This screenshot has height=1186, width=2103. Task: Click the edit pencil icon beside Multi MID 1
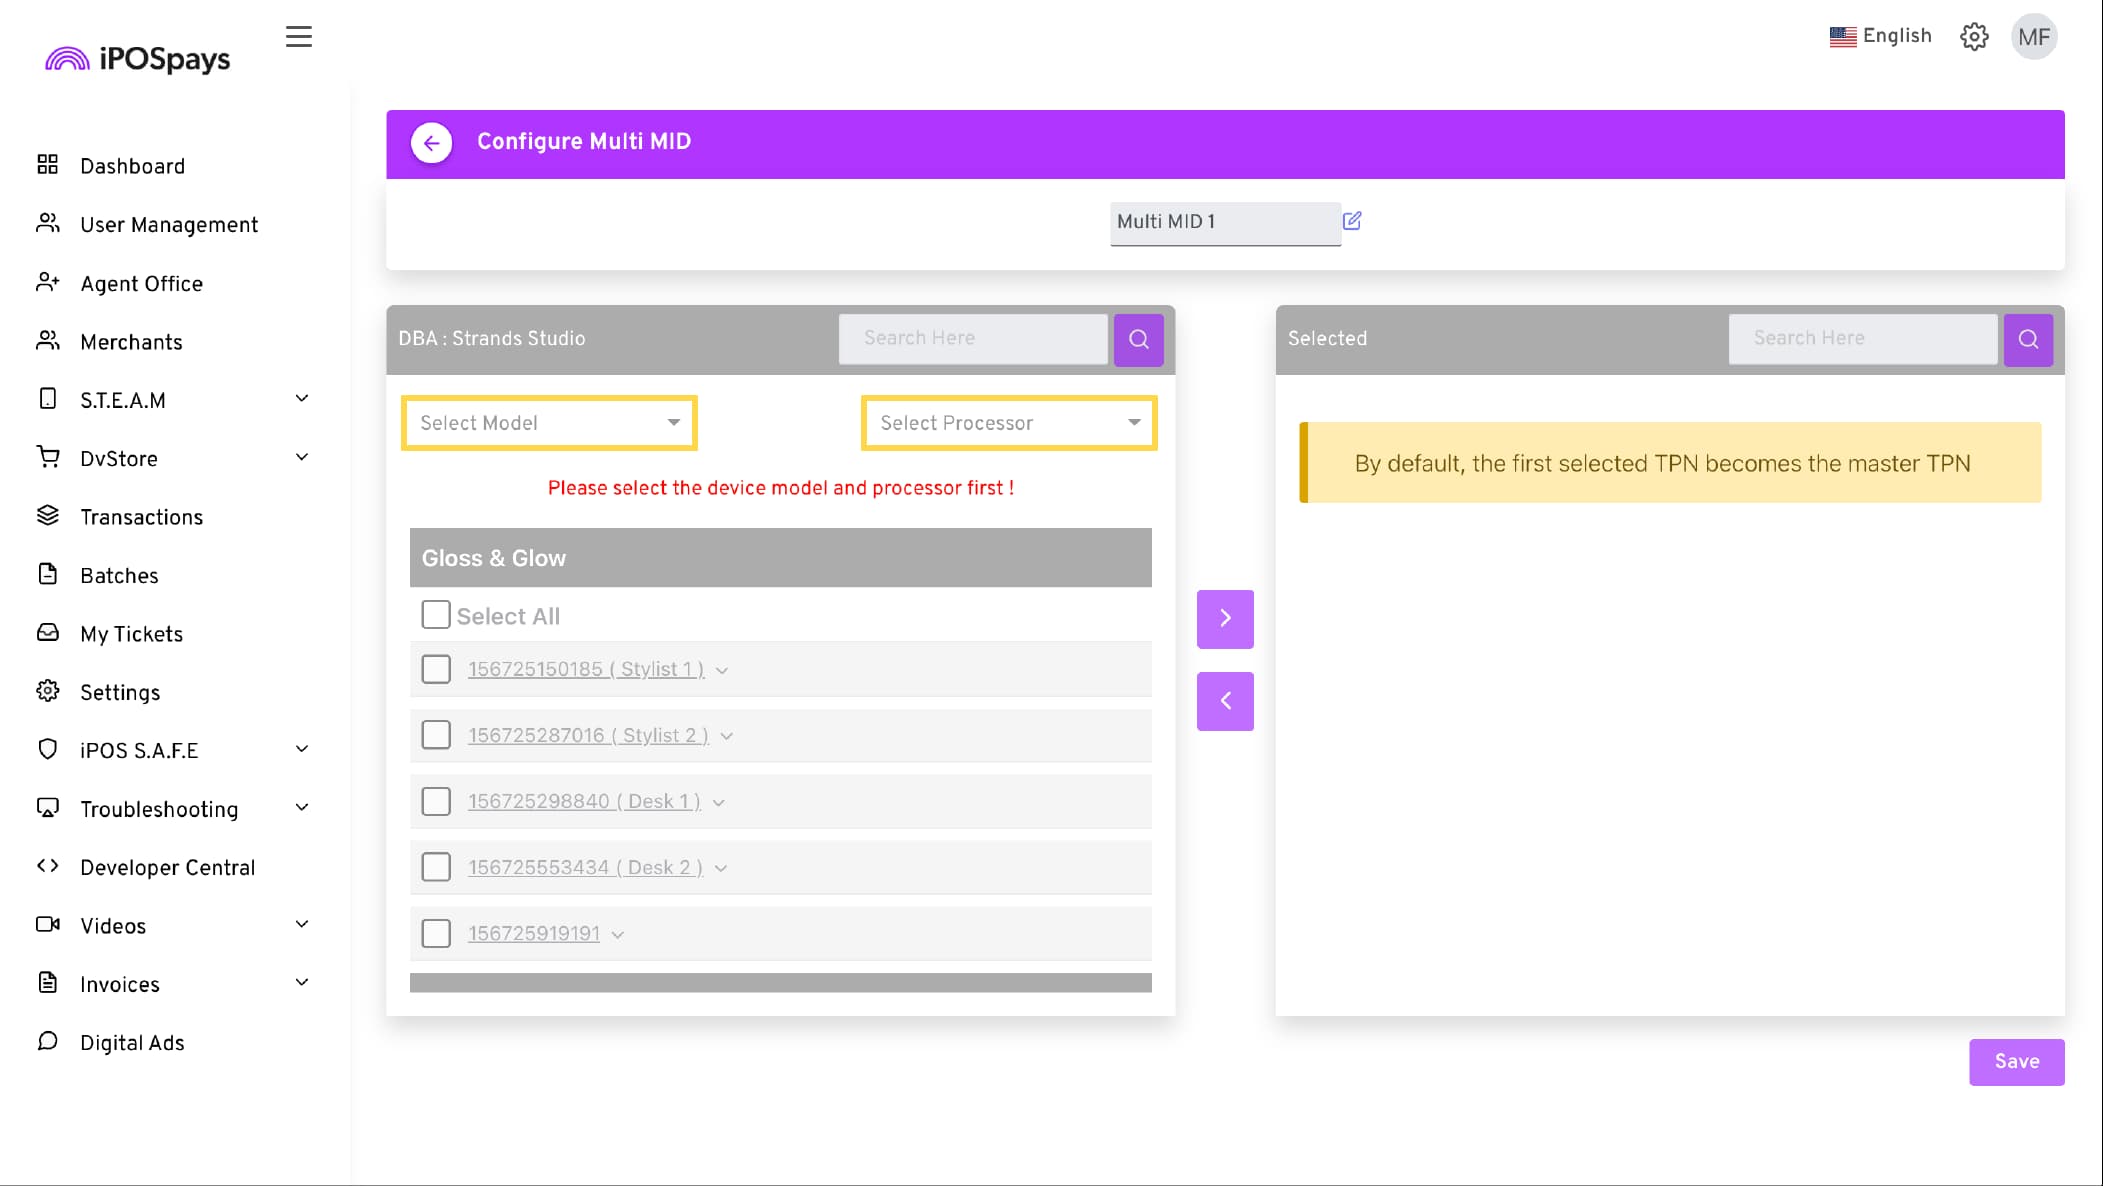pyautogui.click(x=1352, y=221)
